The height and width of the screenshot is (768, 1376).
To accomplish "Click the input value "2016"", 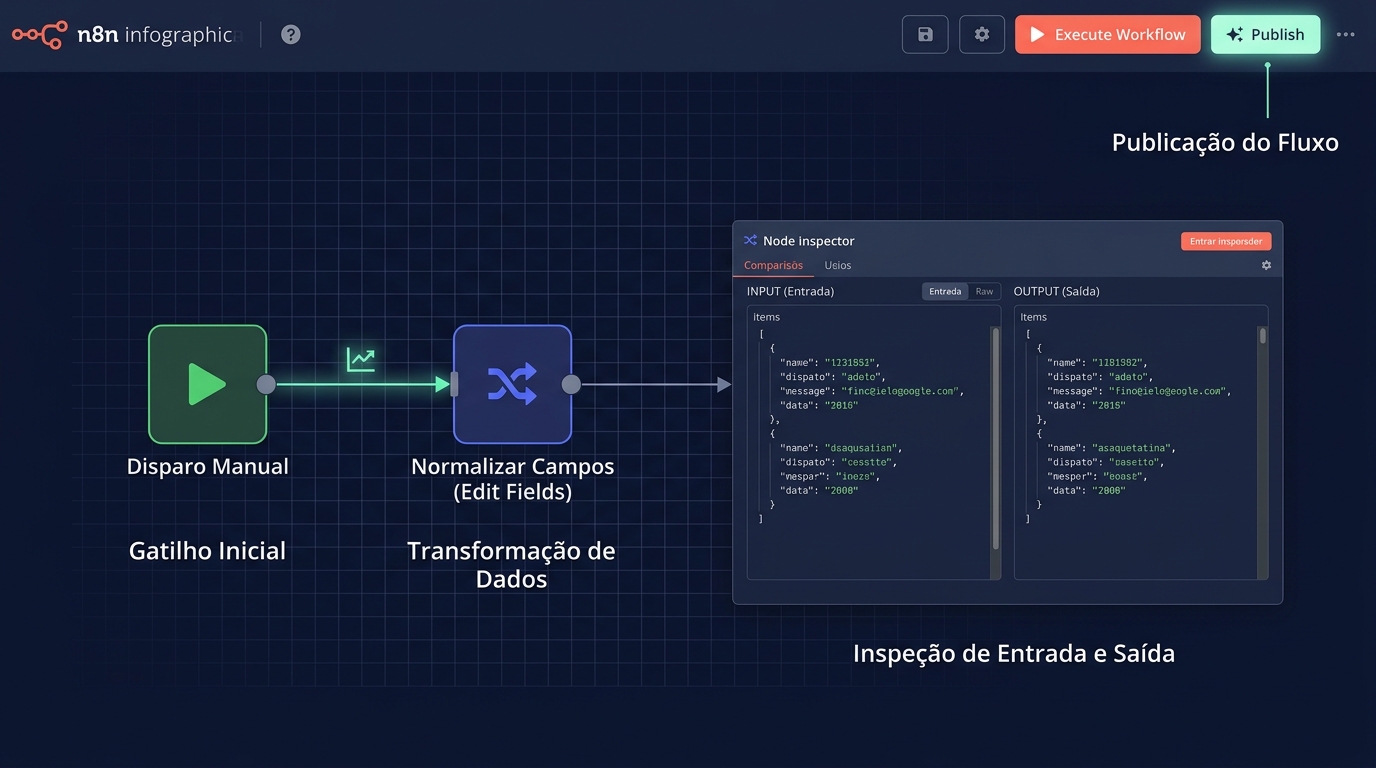I will 842,405.
